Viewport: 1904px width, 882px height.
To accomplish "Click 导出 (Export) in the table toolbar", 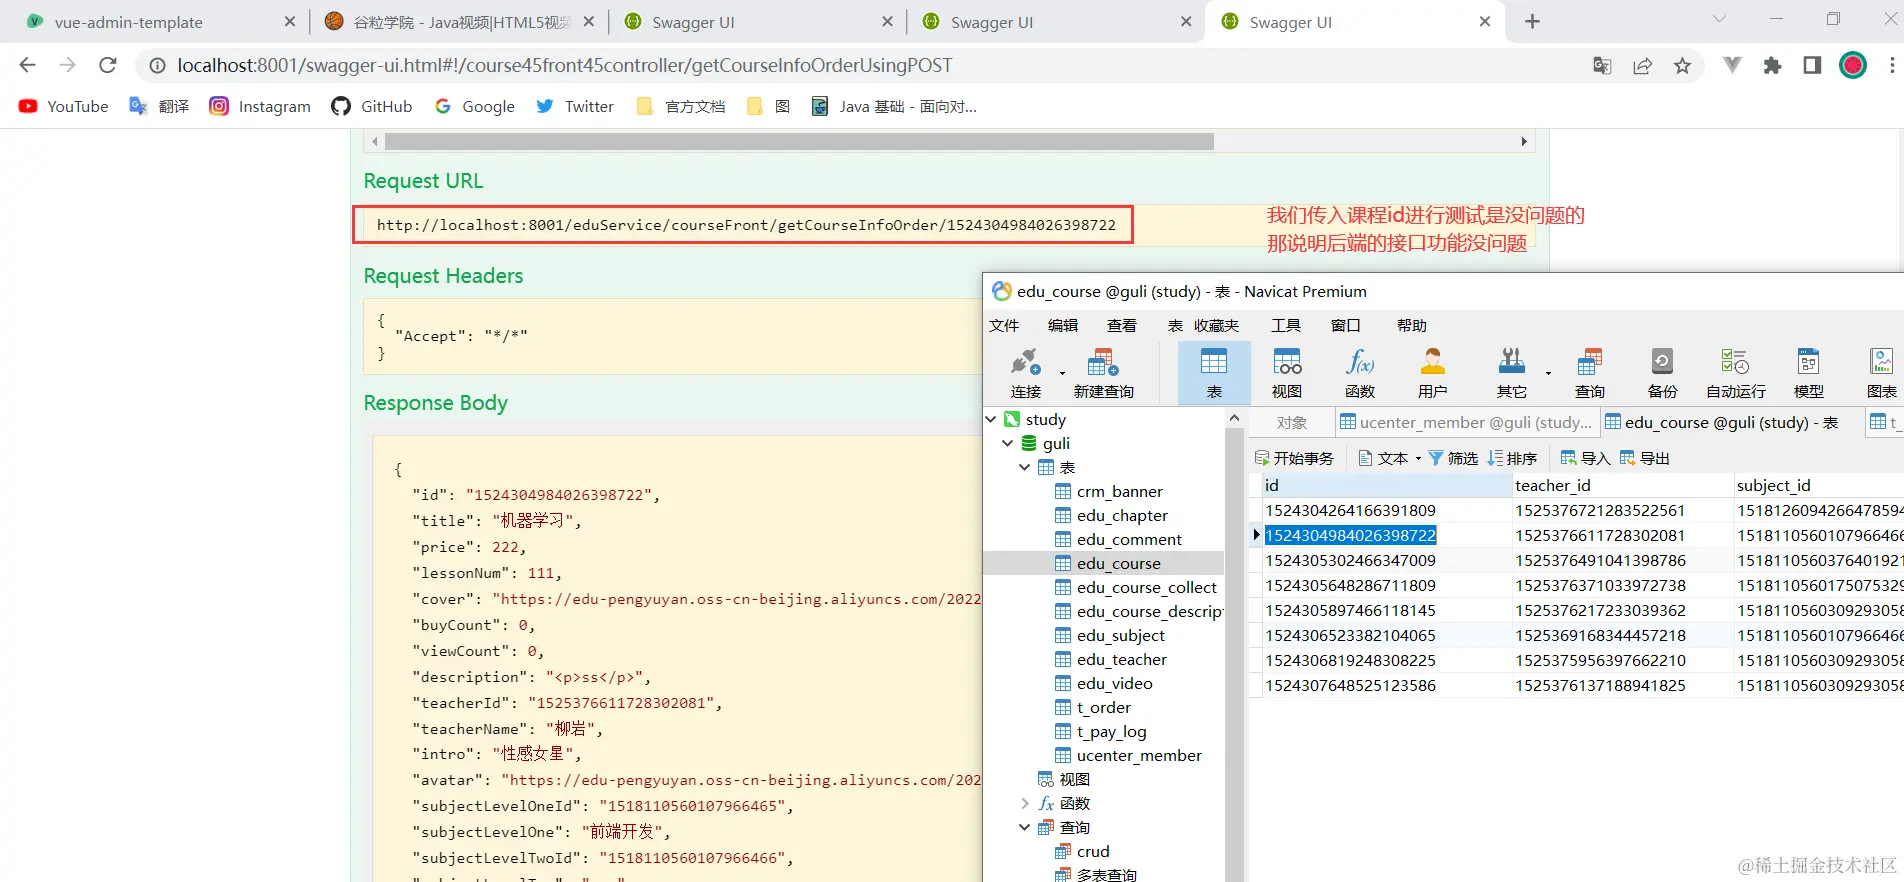I will click(x=1645, y=458).
